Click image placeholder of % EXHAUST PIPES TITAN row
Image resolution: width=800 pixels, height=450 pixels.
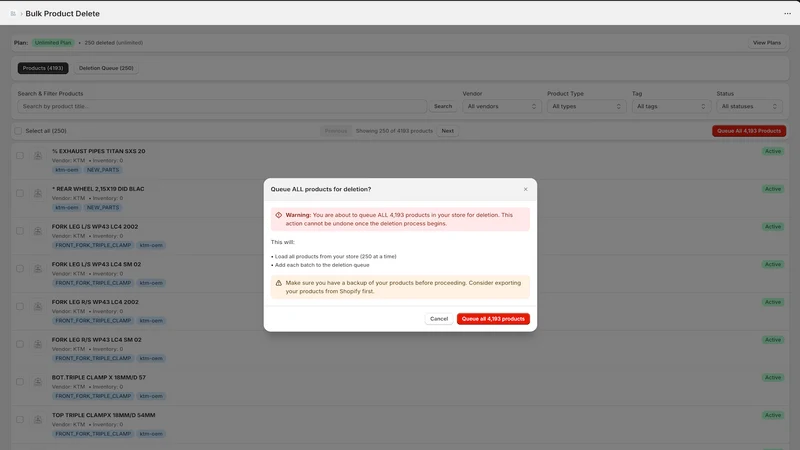tap(38, 156)
